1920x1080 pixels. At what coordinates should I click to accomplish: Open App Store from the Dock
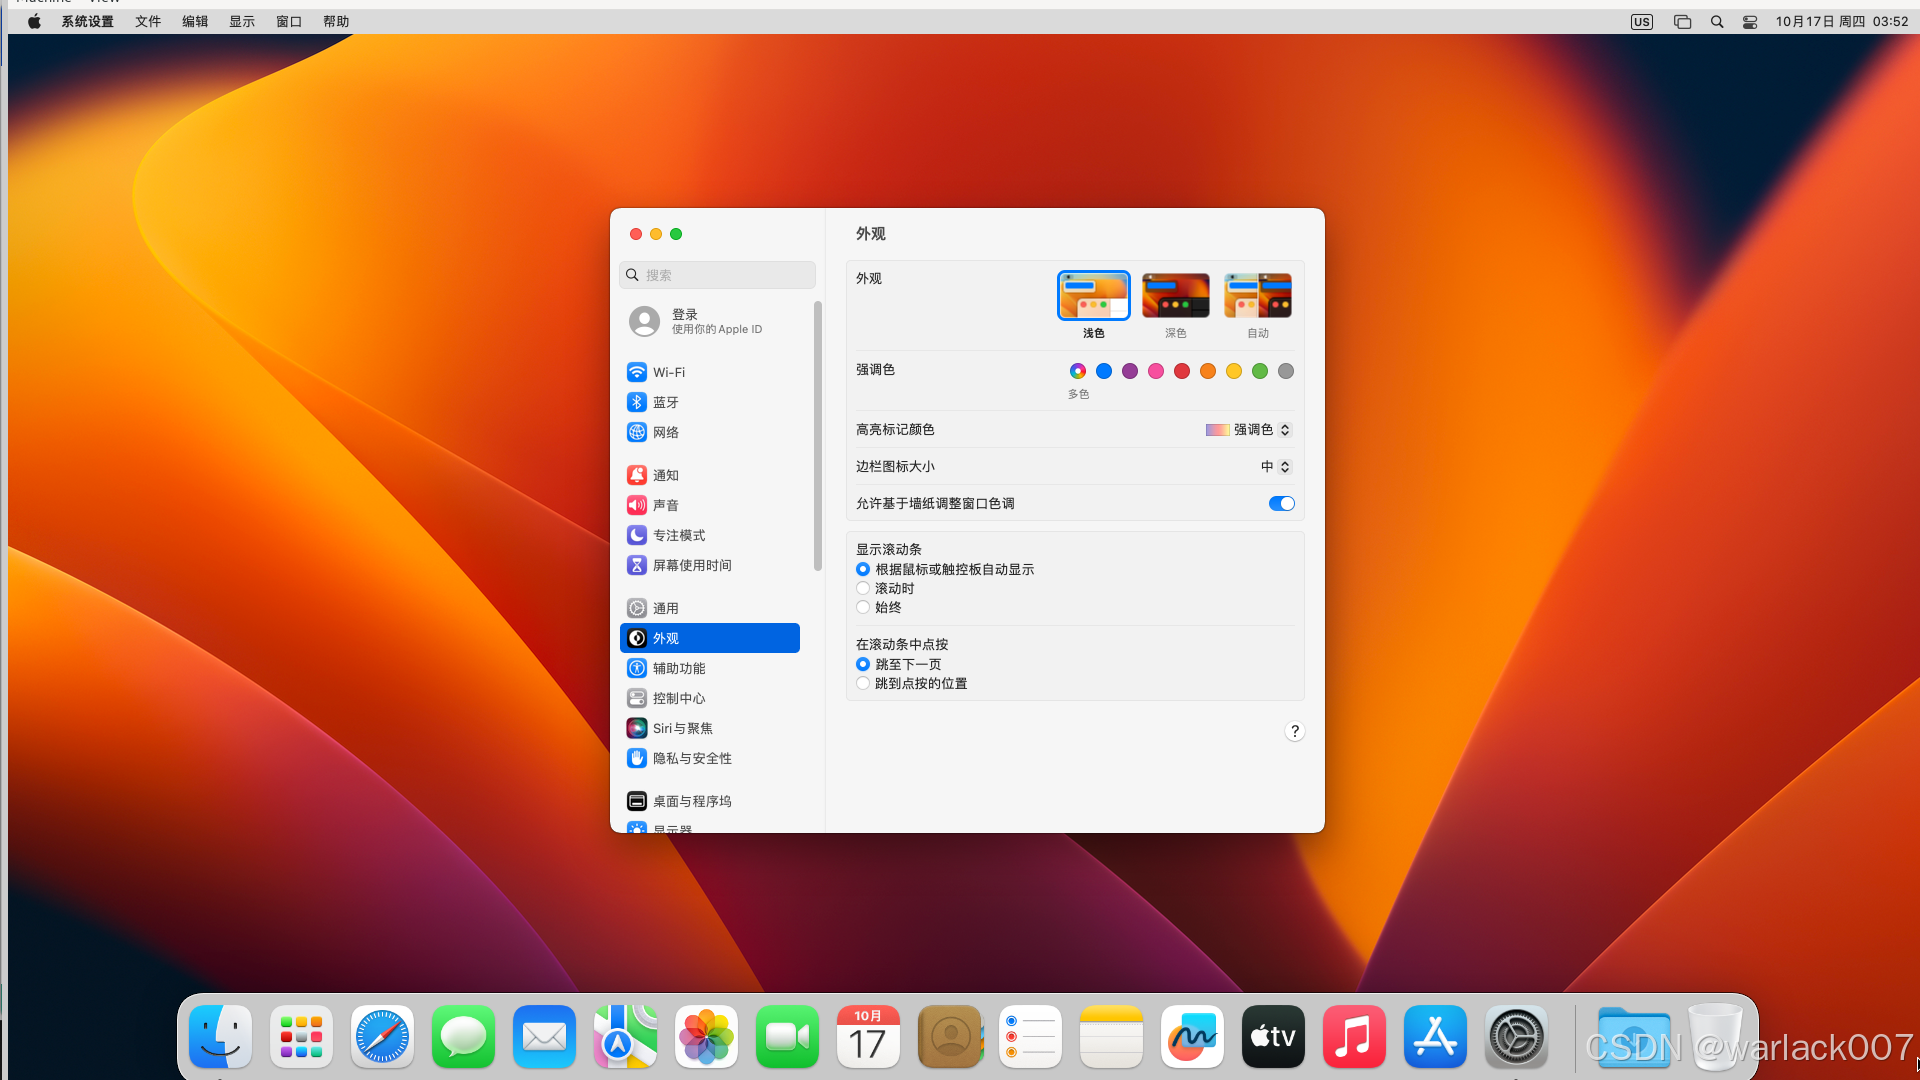(1435, 1037)
